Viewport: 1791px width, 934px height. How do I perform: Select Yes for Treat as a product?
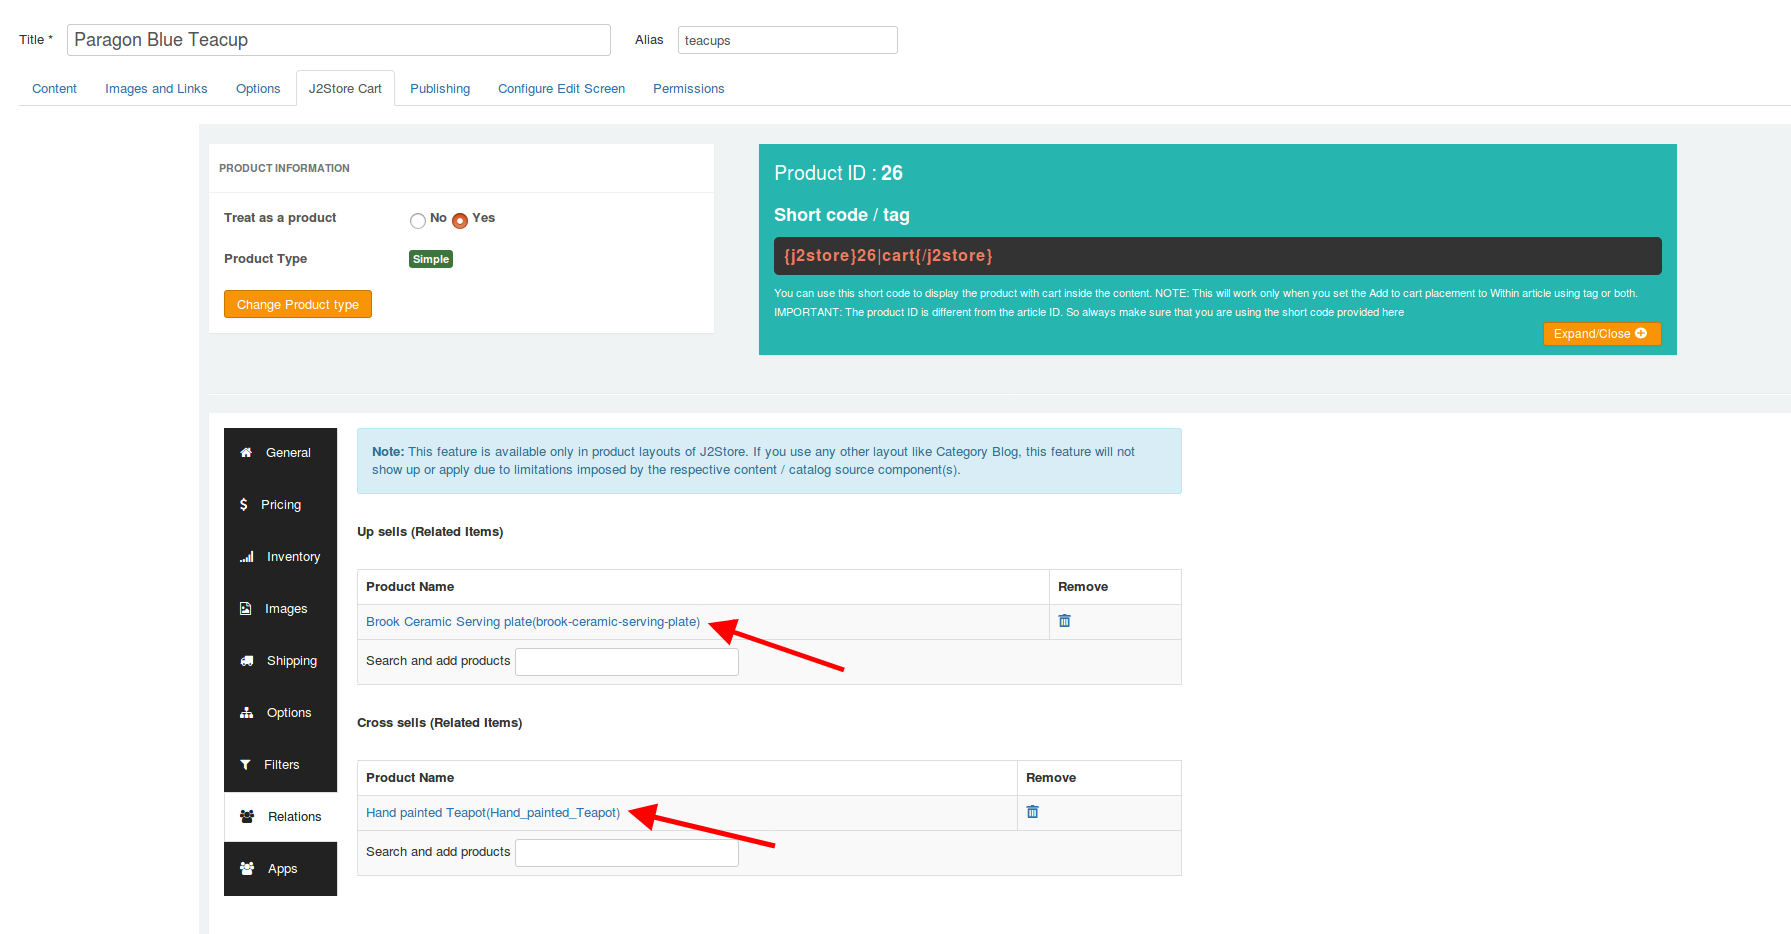pyautogui.click(x=460, y=220)
